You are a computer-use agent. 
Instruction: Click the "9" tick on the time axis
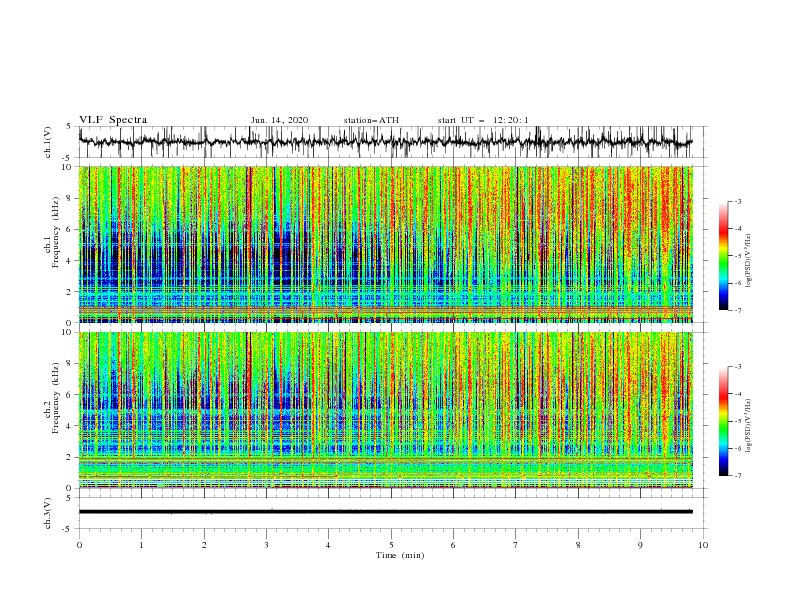[x=640, y=545]
